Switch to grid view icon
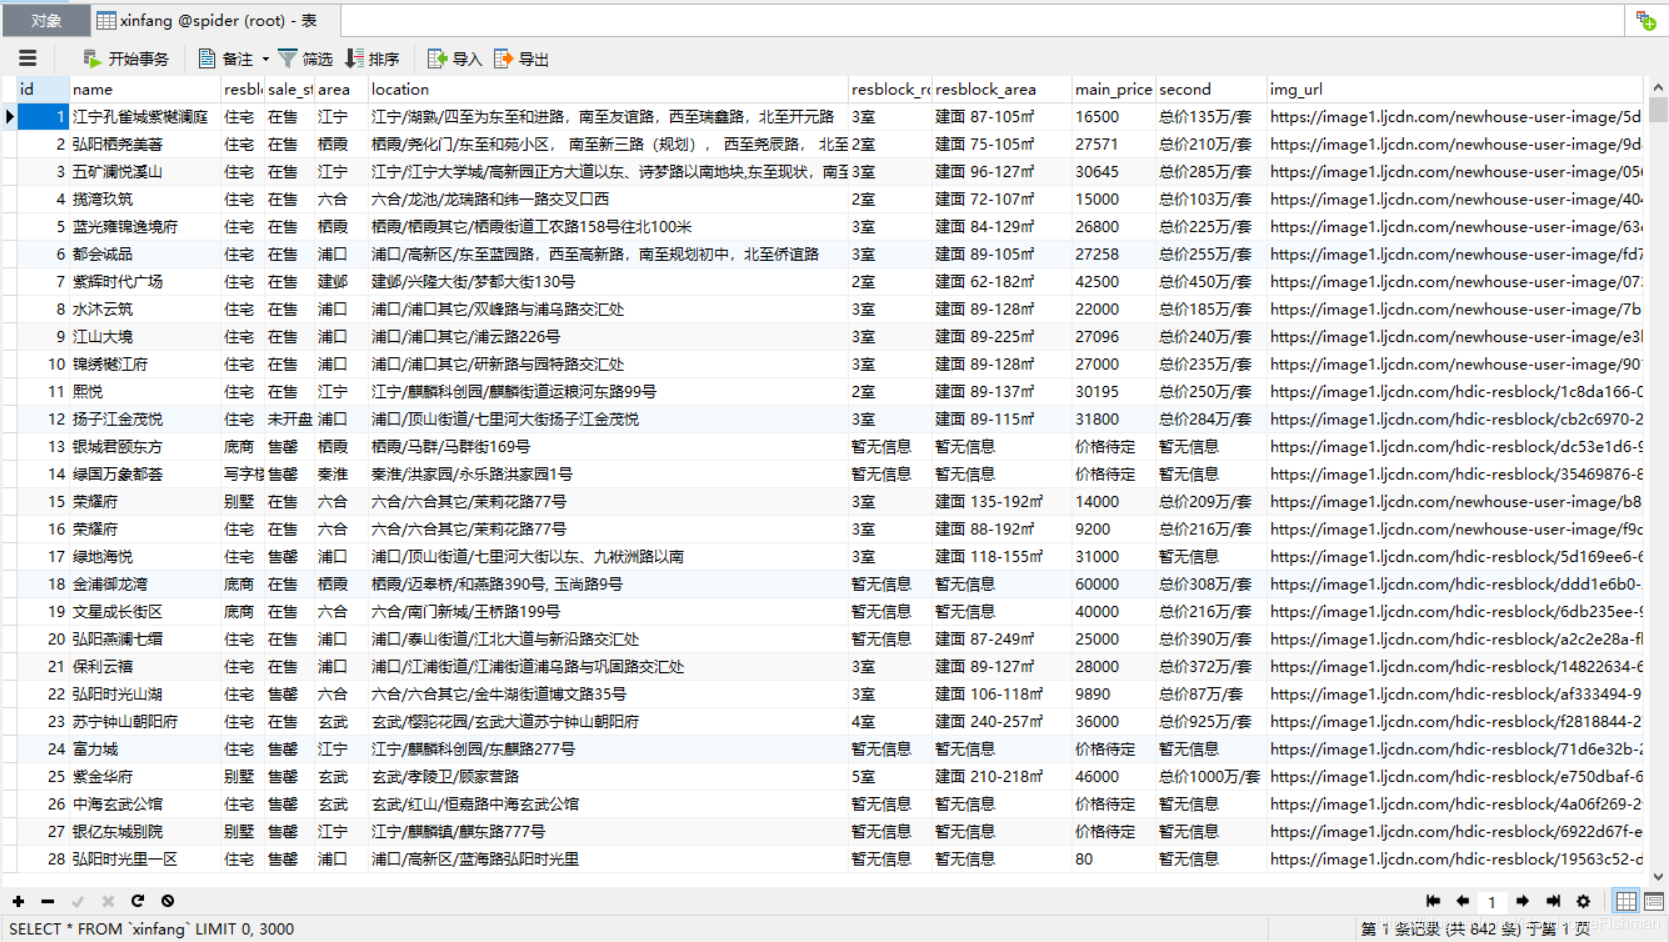This screenshot has height=942, width=1669. tap(1626, 901)
